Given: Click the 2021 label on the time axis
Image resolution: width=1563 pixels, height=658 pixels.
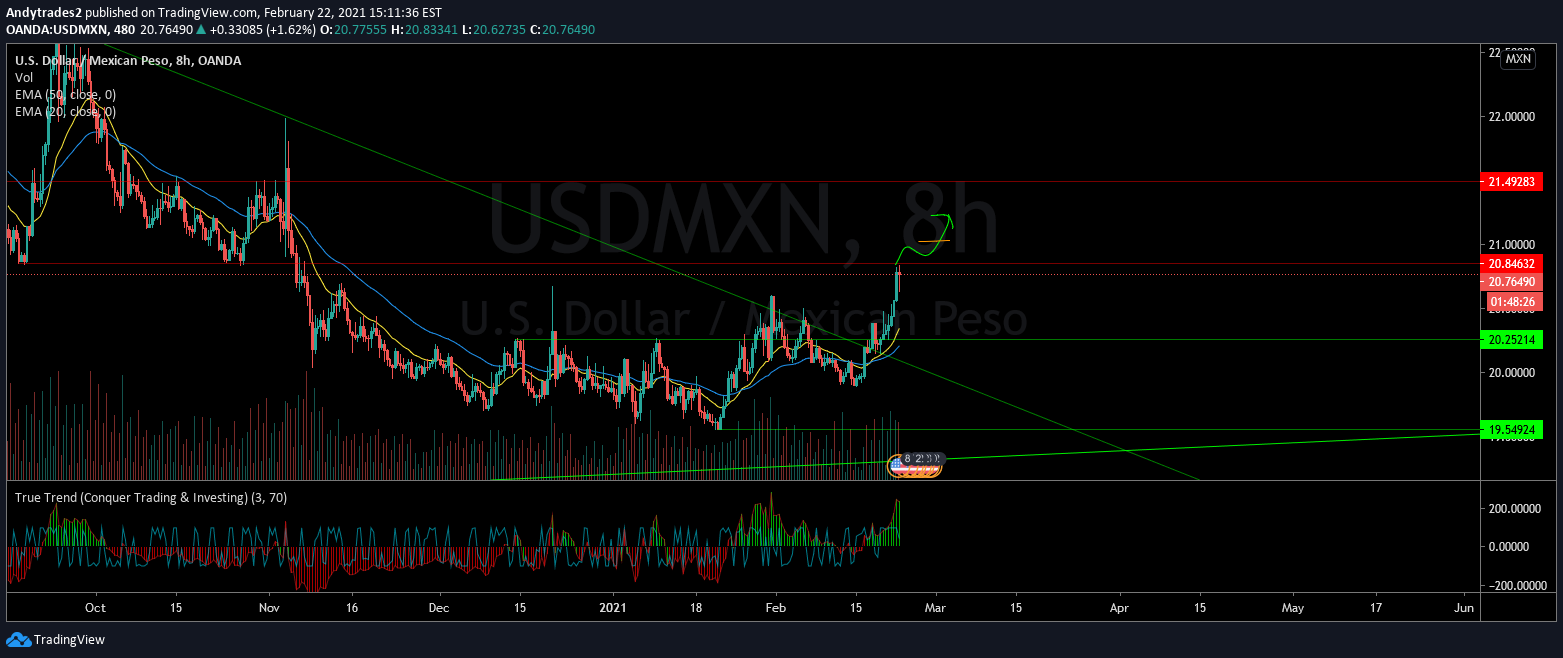Looking at the screenshot, I should 615,607.
